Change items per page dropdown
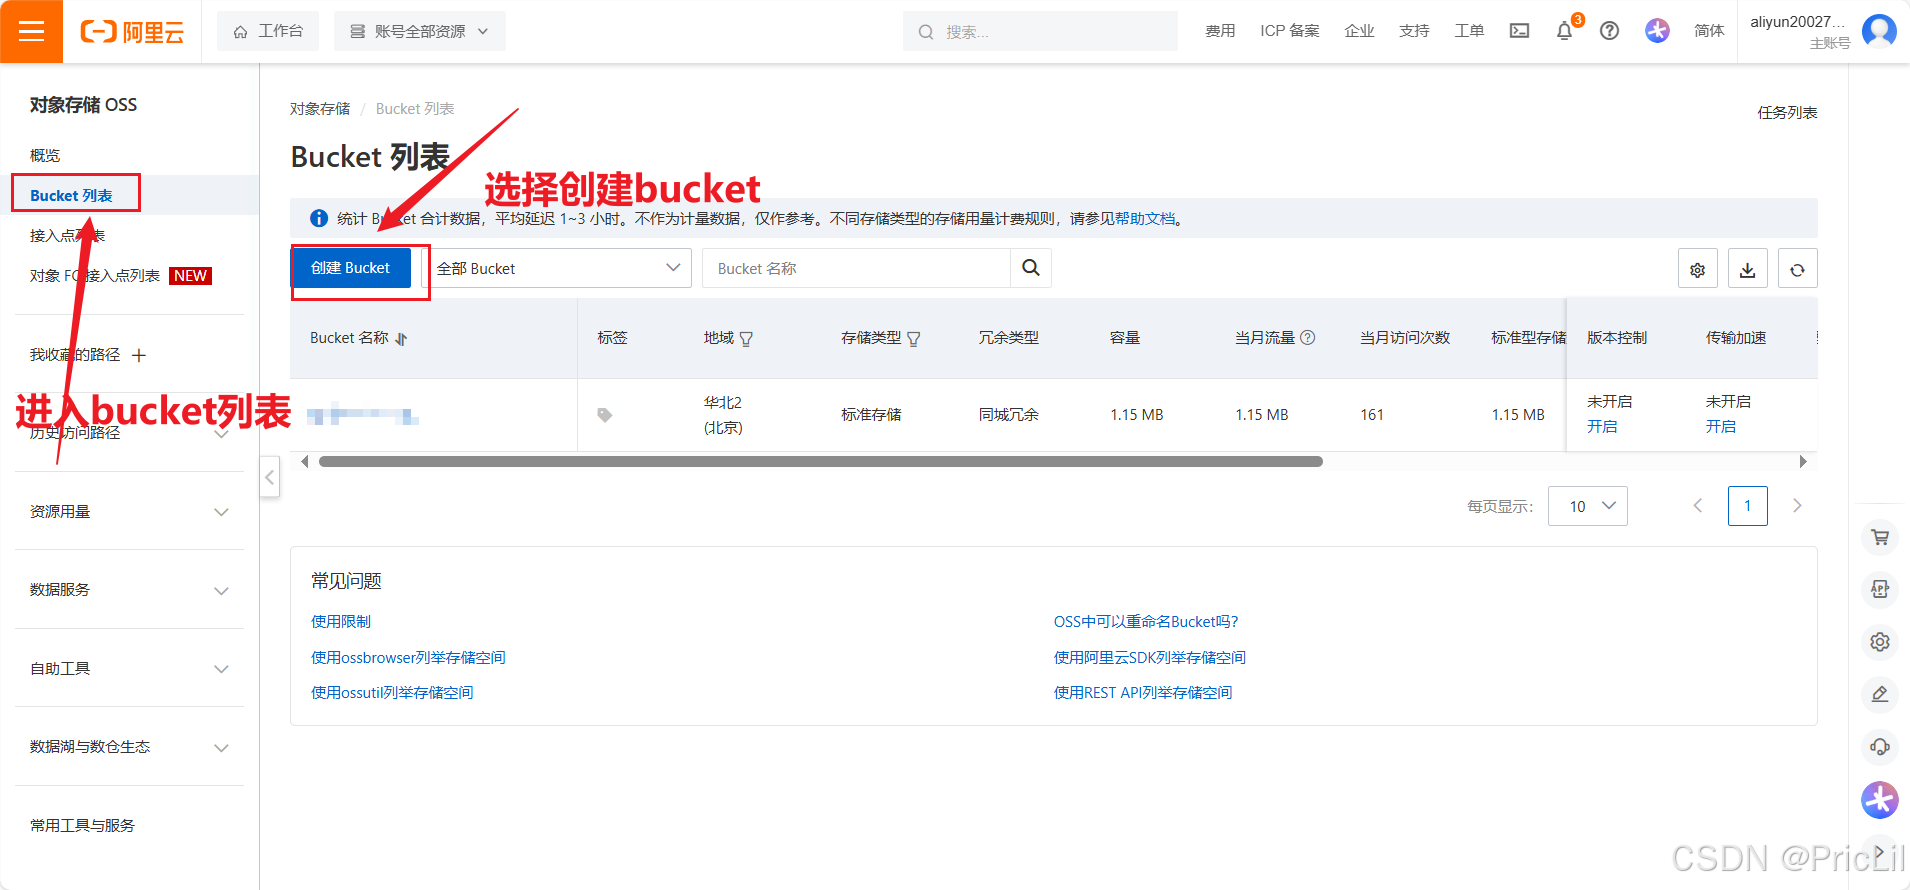The width and height of the screenshot is (1910, 890). pyautogui.click(x=1587, y=506)
